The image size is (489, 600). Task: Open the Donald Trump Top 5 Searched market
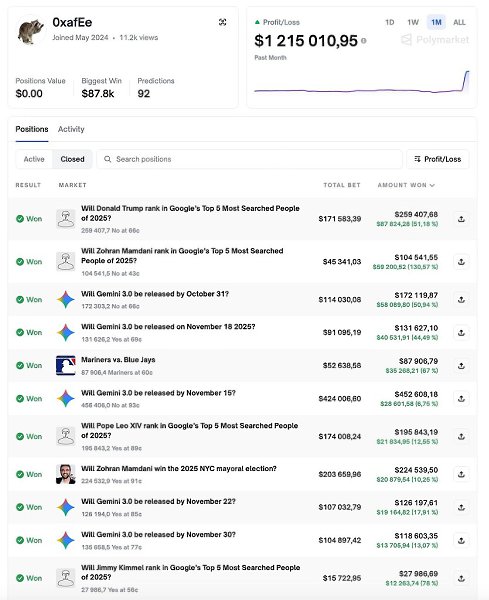pos(190,214)
